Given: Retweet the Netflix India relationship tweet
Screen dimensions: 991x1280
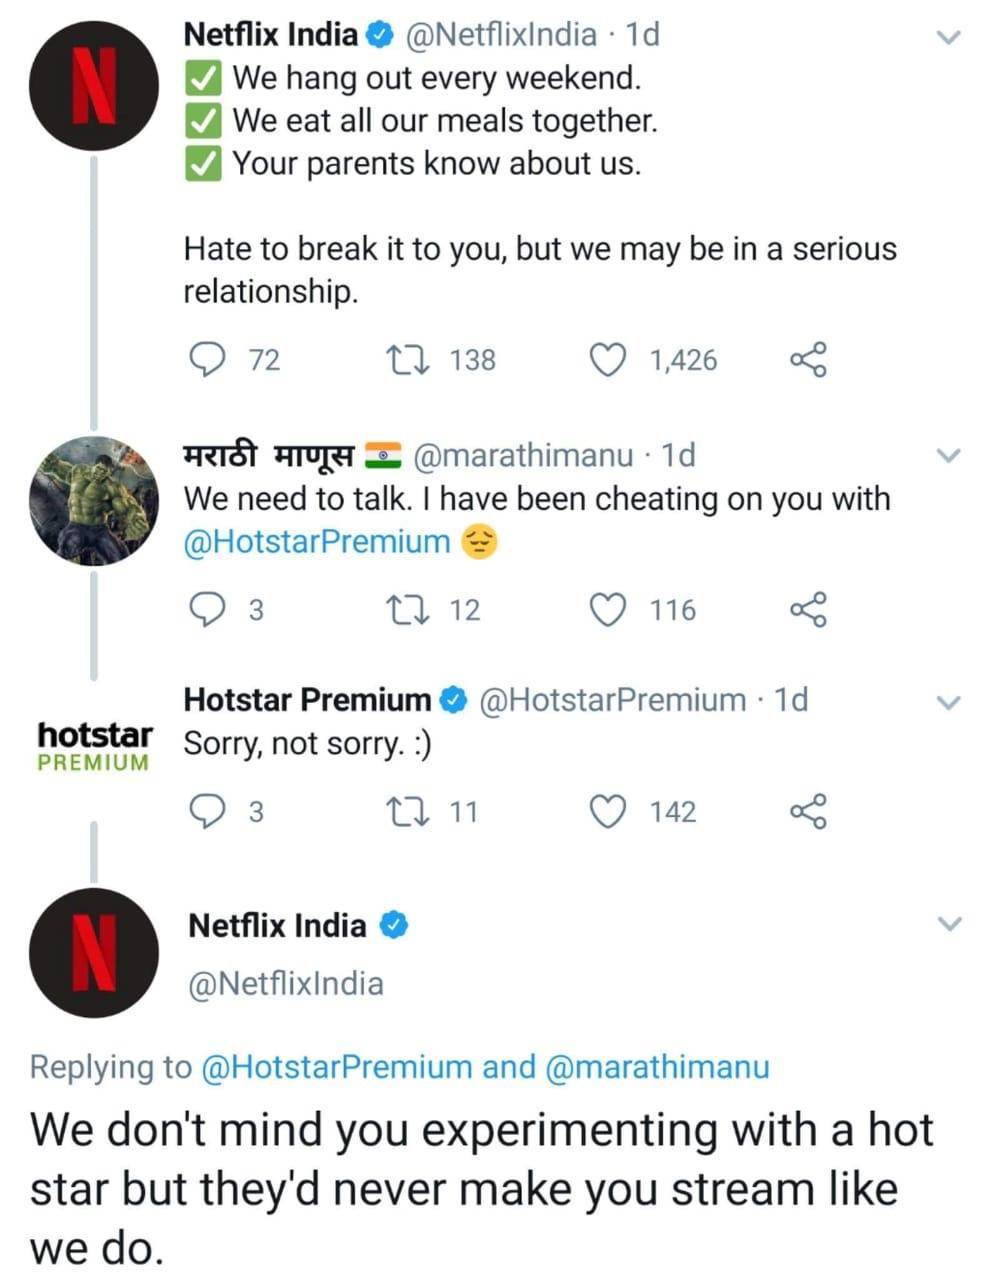Looking at the screenshot, I should click(411, 360).
